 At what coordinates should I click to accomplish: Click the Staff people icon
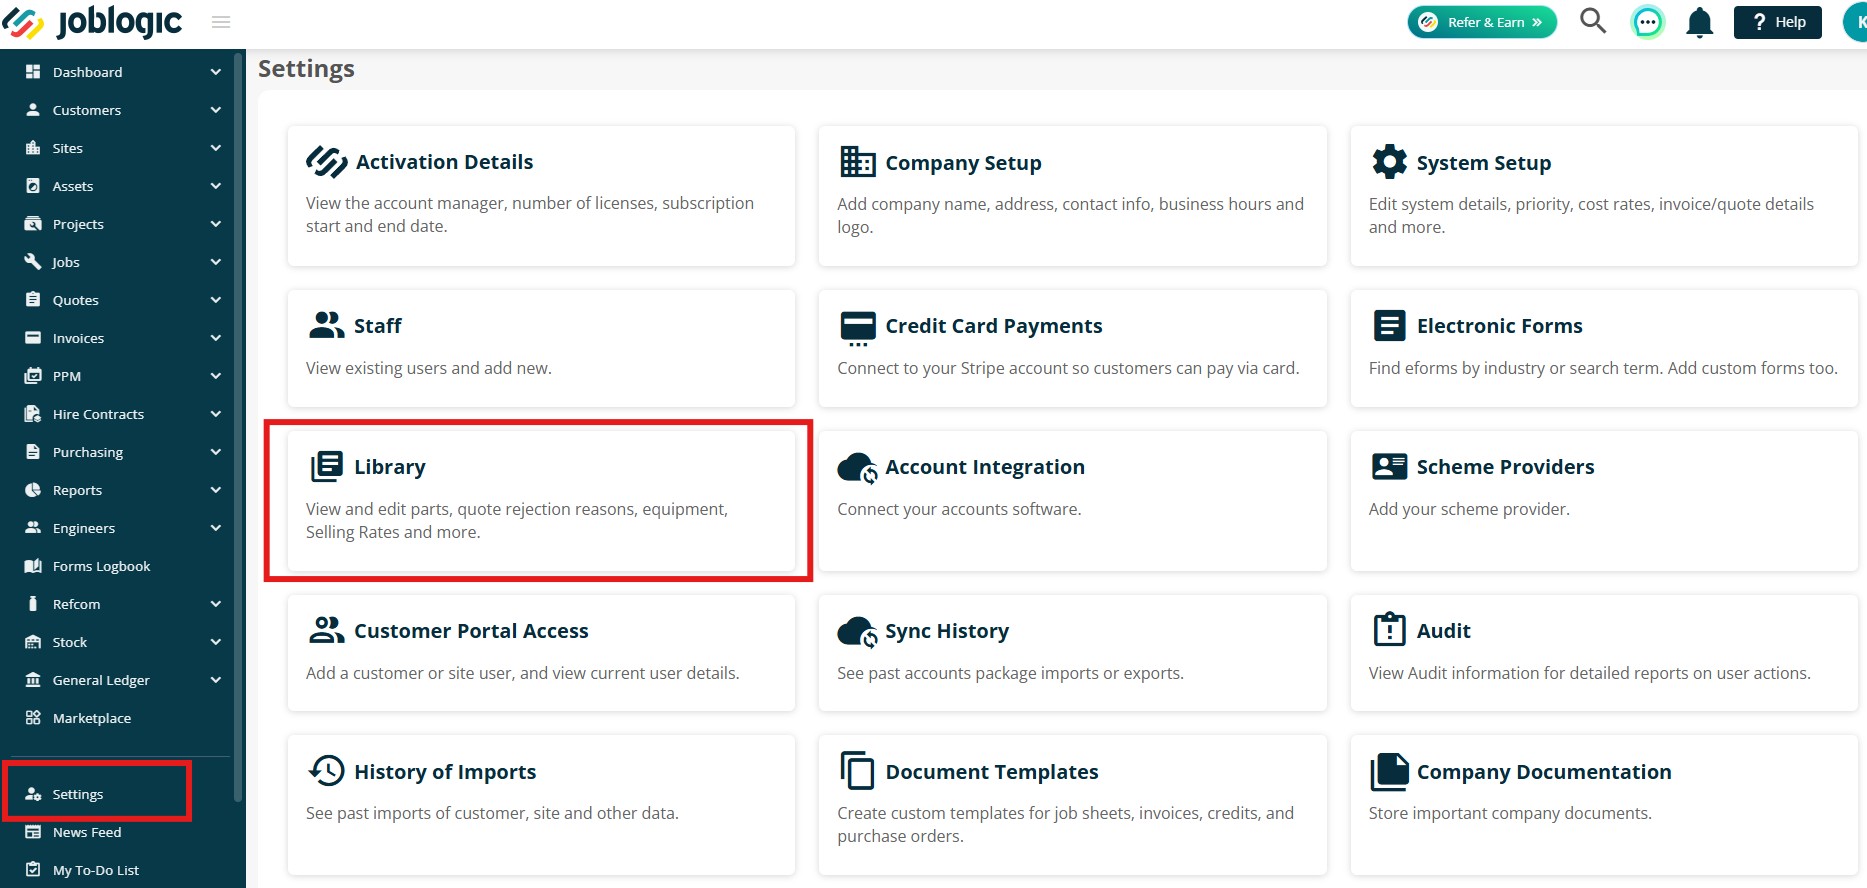(326, 325)
